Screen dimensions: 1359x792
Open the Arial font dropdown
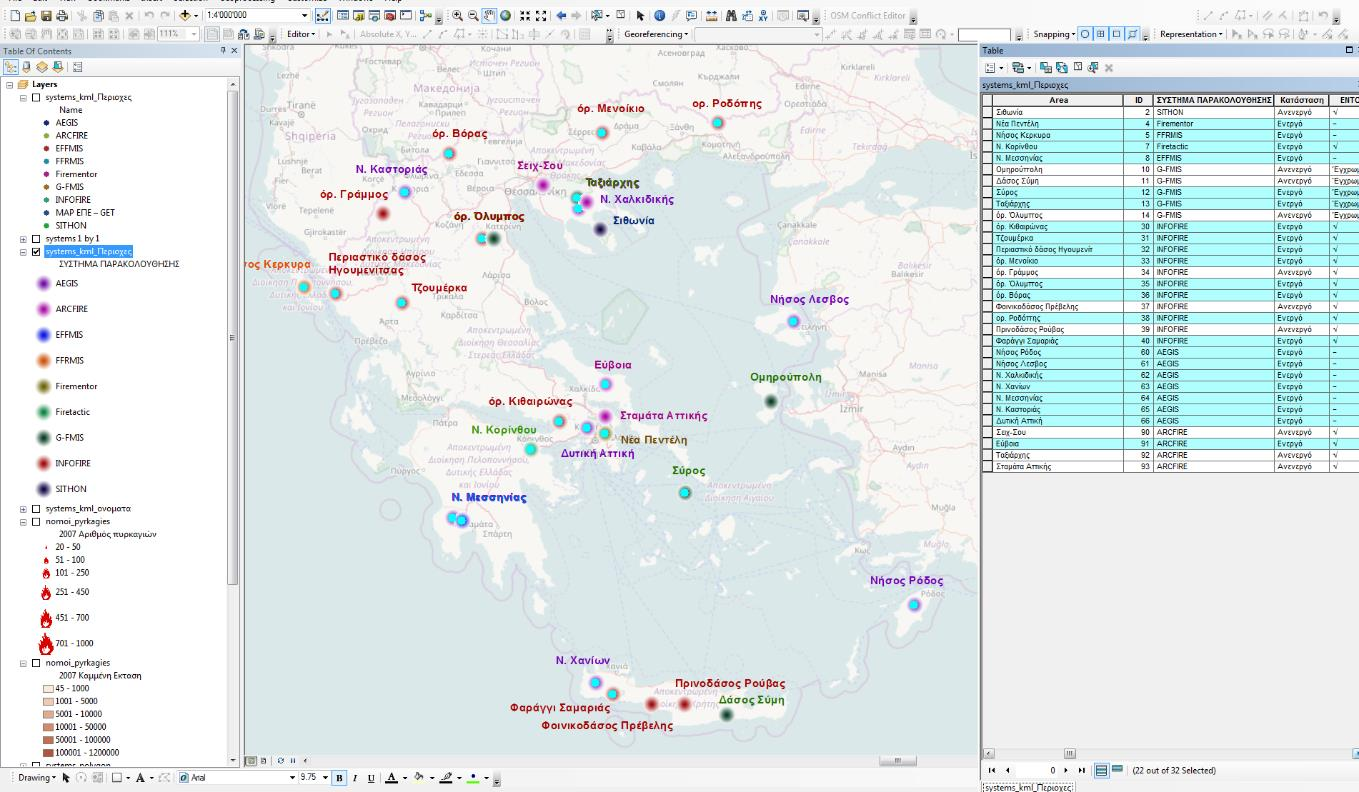pyautogui.click(x=292, y=778)
